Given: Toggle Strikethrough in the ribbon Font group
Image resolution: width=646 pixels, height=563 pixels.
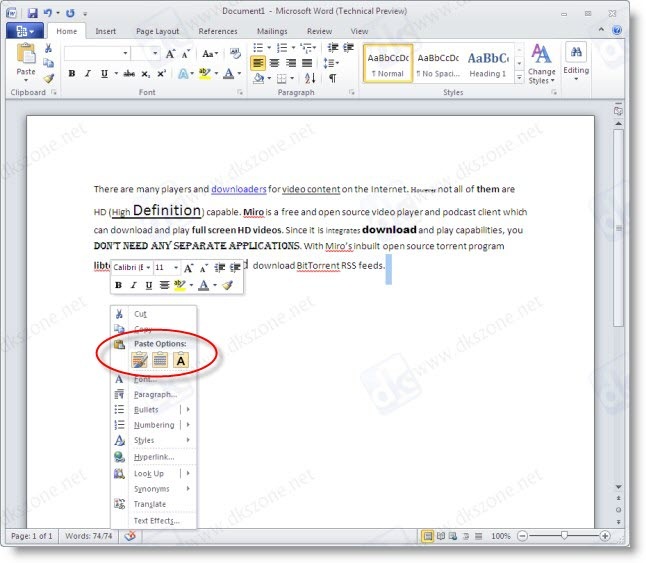Looking at the screenshot, I should coord(129,74).
